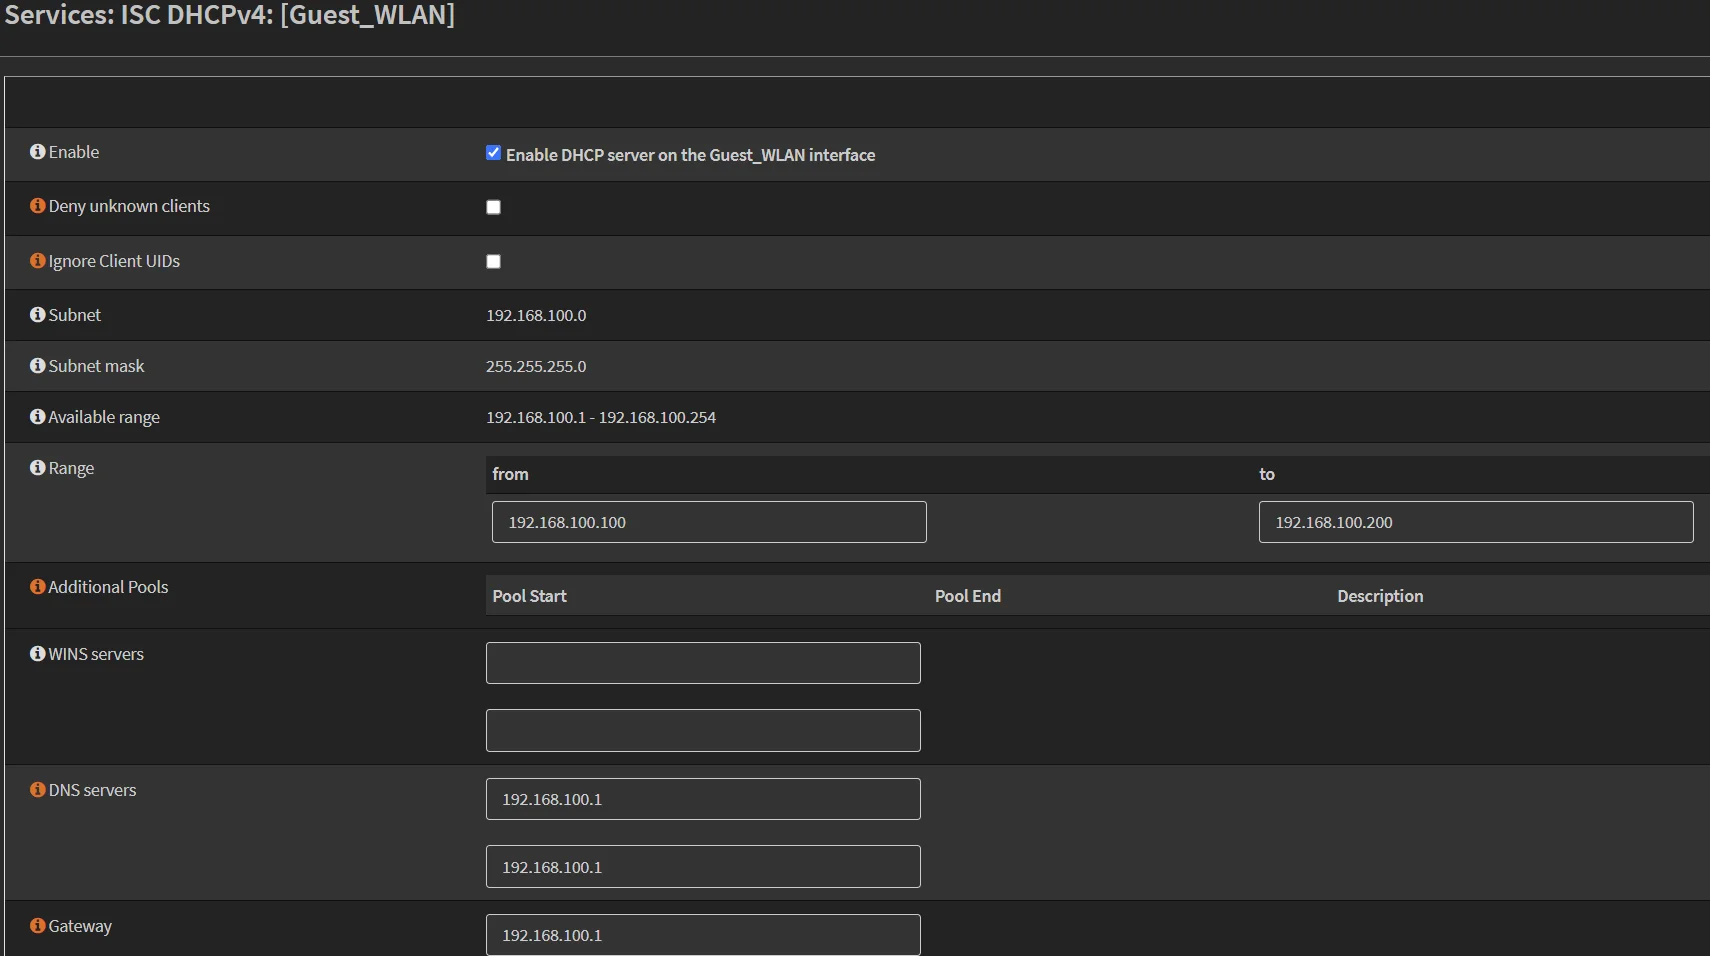This screenshot has height=956, width=1710.
Task: Click the second WINS servers field
Action: coord(703,731)
